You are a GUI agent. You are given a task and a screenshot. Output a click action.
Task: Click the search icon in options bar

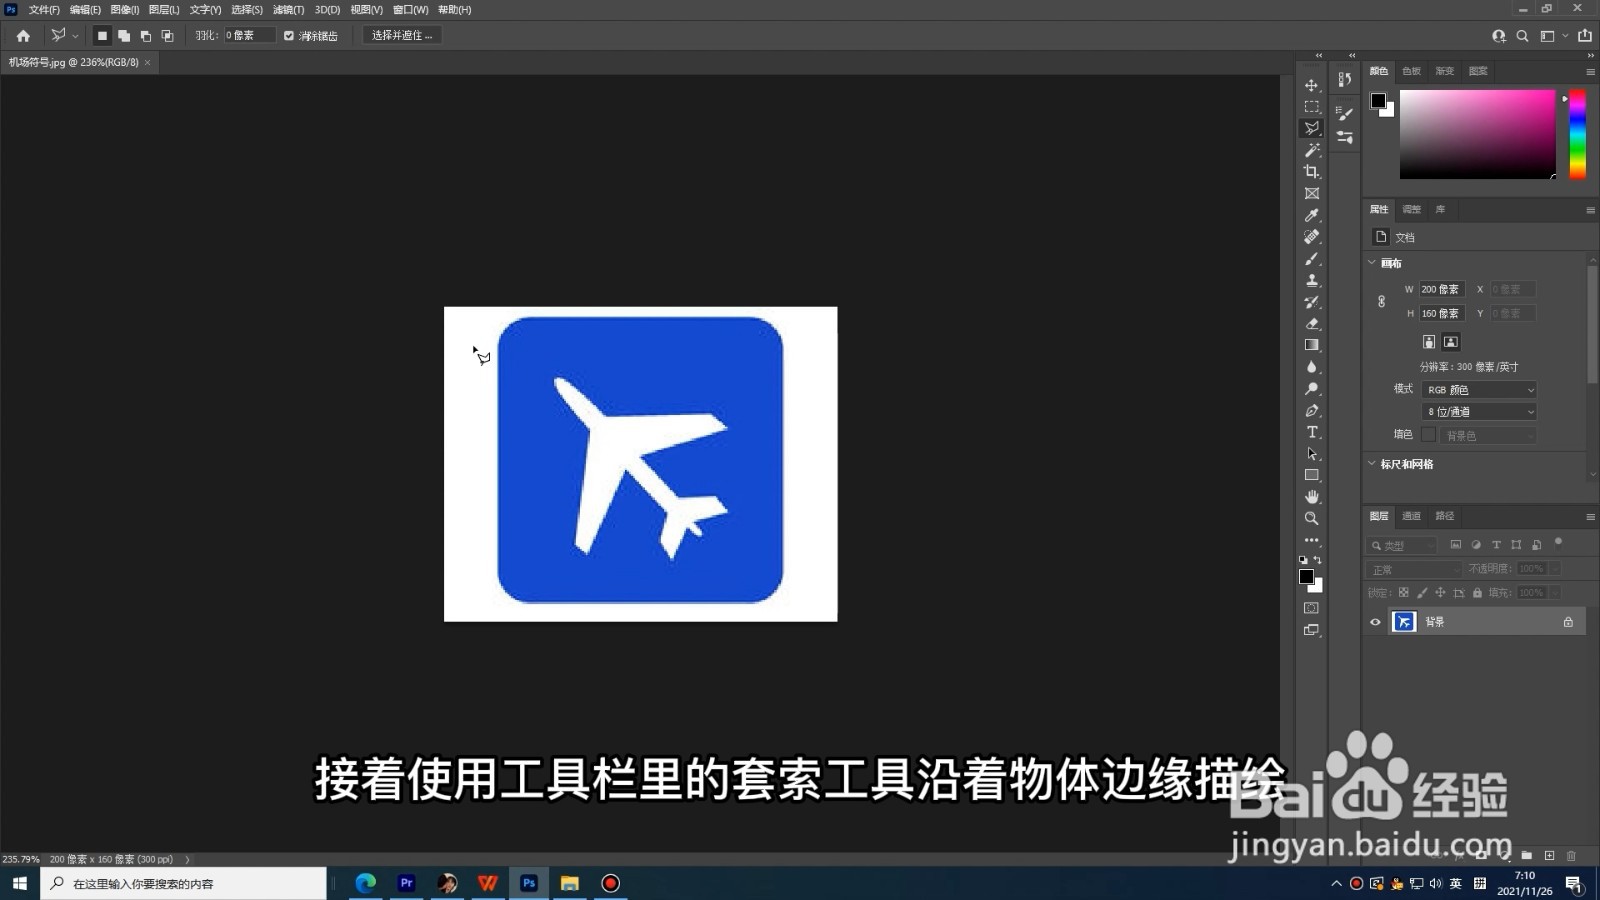click(x=1522, y=36)
